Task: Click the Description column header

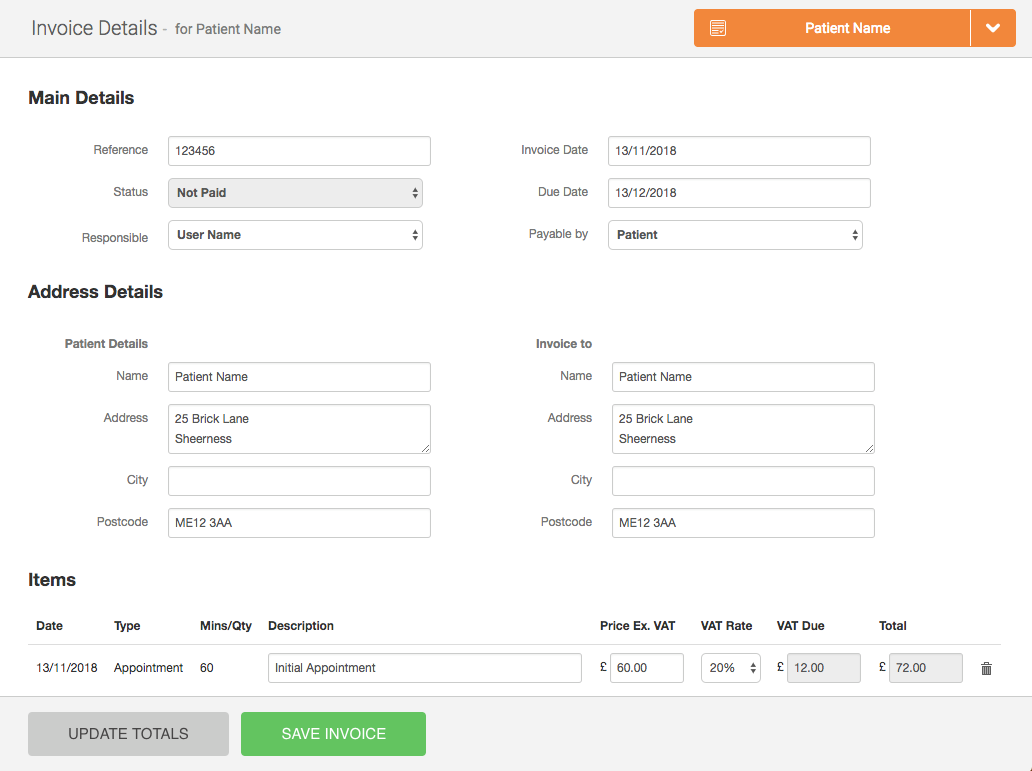Action: click(301, 625)
